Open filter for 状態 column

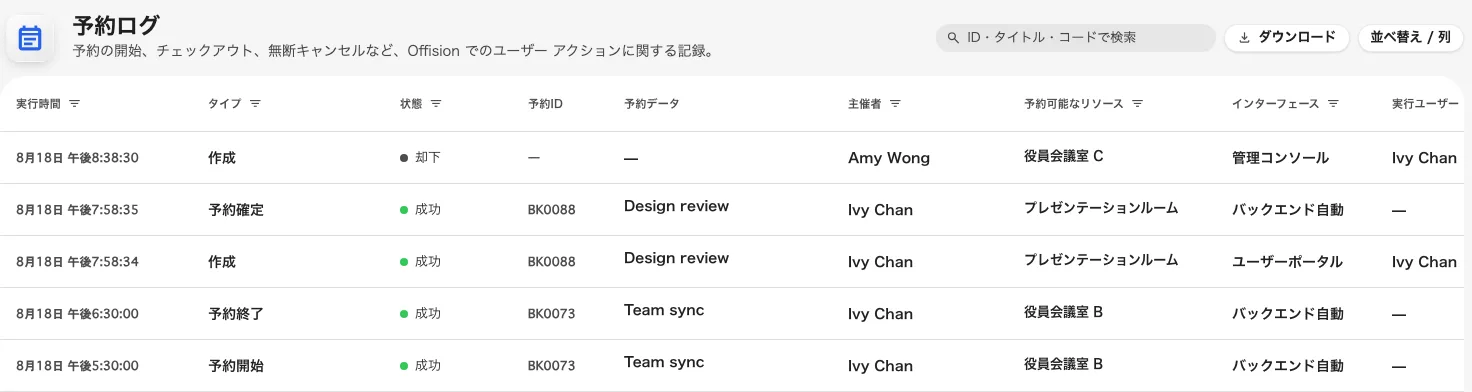(436, 104)
